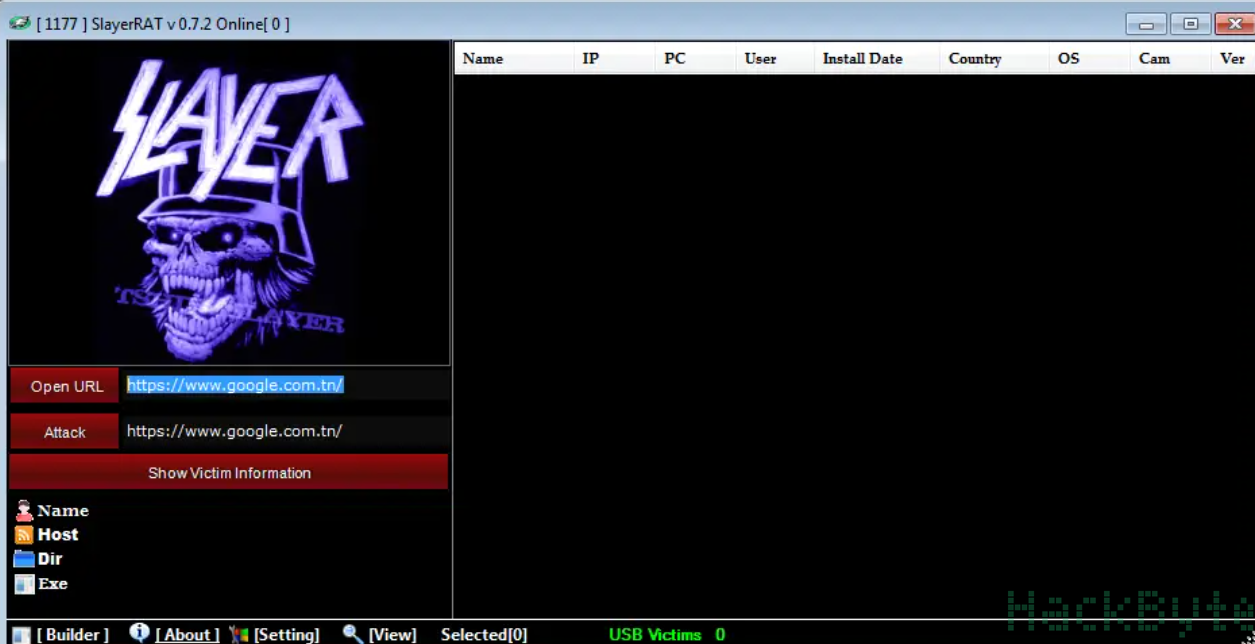Click the blue folder icon beside Dir
The height and width of the screenshot is (644, 1255).
pyautogui.click(x=24, y=559)
